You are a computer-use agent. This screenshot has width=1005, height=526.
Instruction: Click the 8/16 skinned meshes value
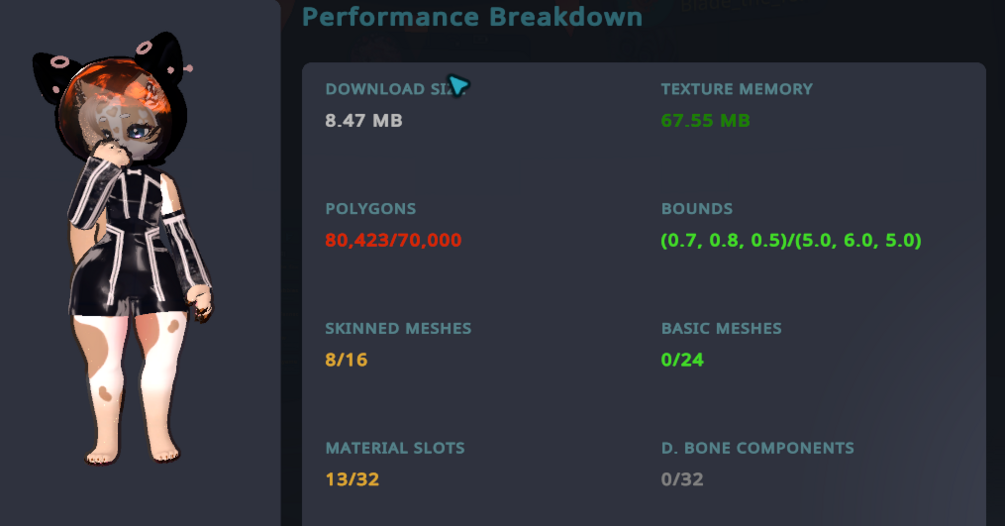point(346,360)
